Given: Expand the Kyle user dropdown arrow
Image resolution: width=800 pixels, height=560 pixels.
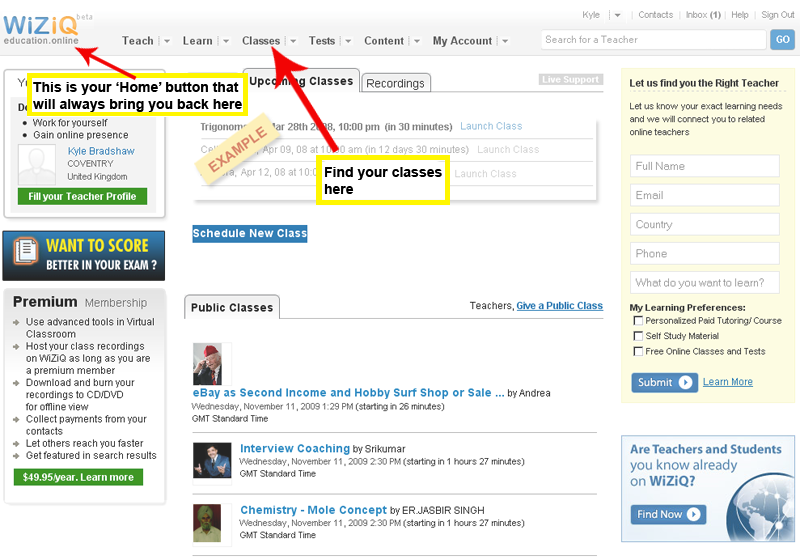Looking at the screenshot, I should [617, 15].
